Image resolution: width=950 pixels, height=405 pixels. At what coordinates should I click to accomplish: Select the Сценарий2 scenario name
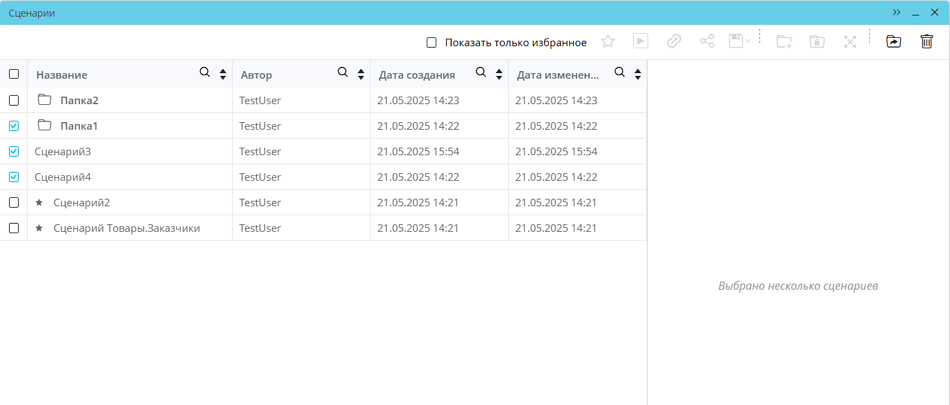click(81, 203)
